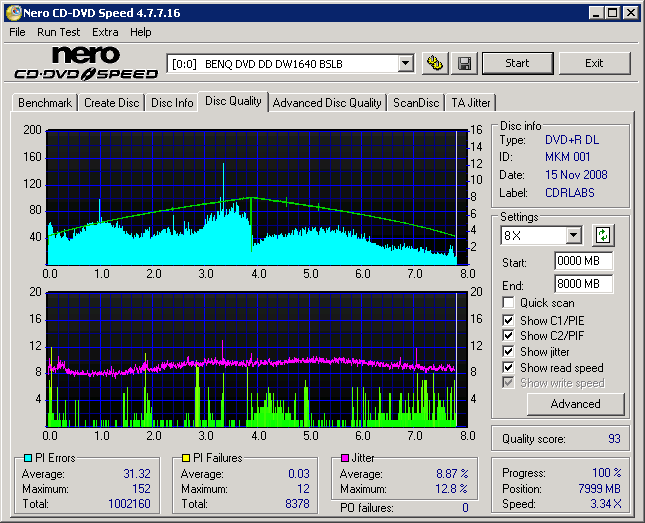Click the save floppy disk icon
645x523 pixels.
(464, 63)
